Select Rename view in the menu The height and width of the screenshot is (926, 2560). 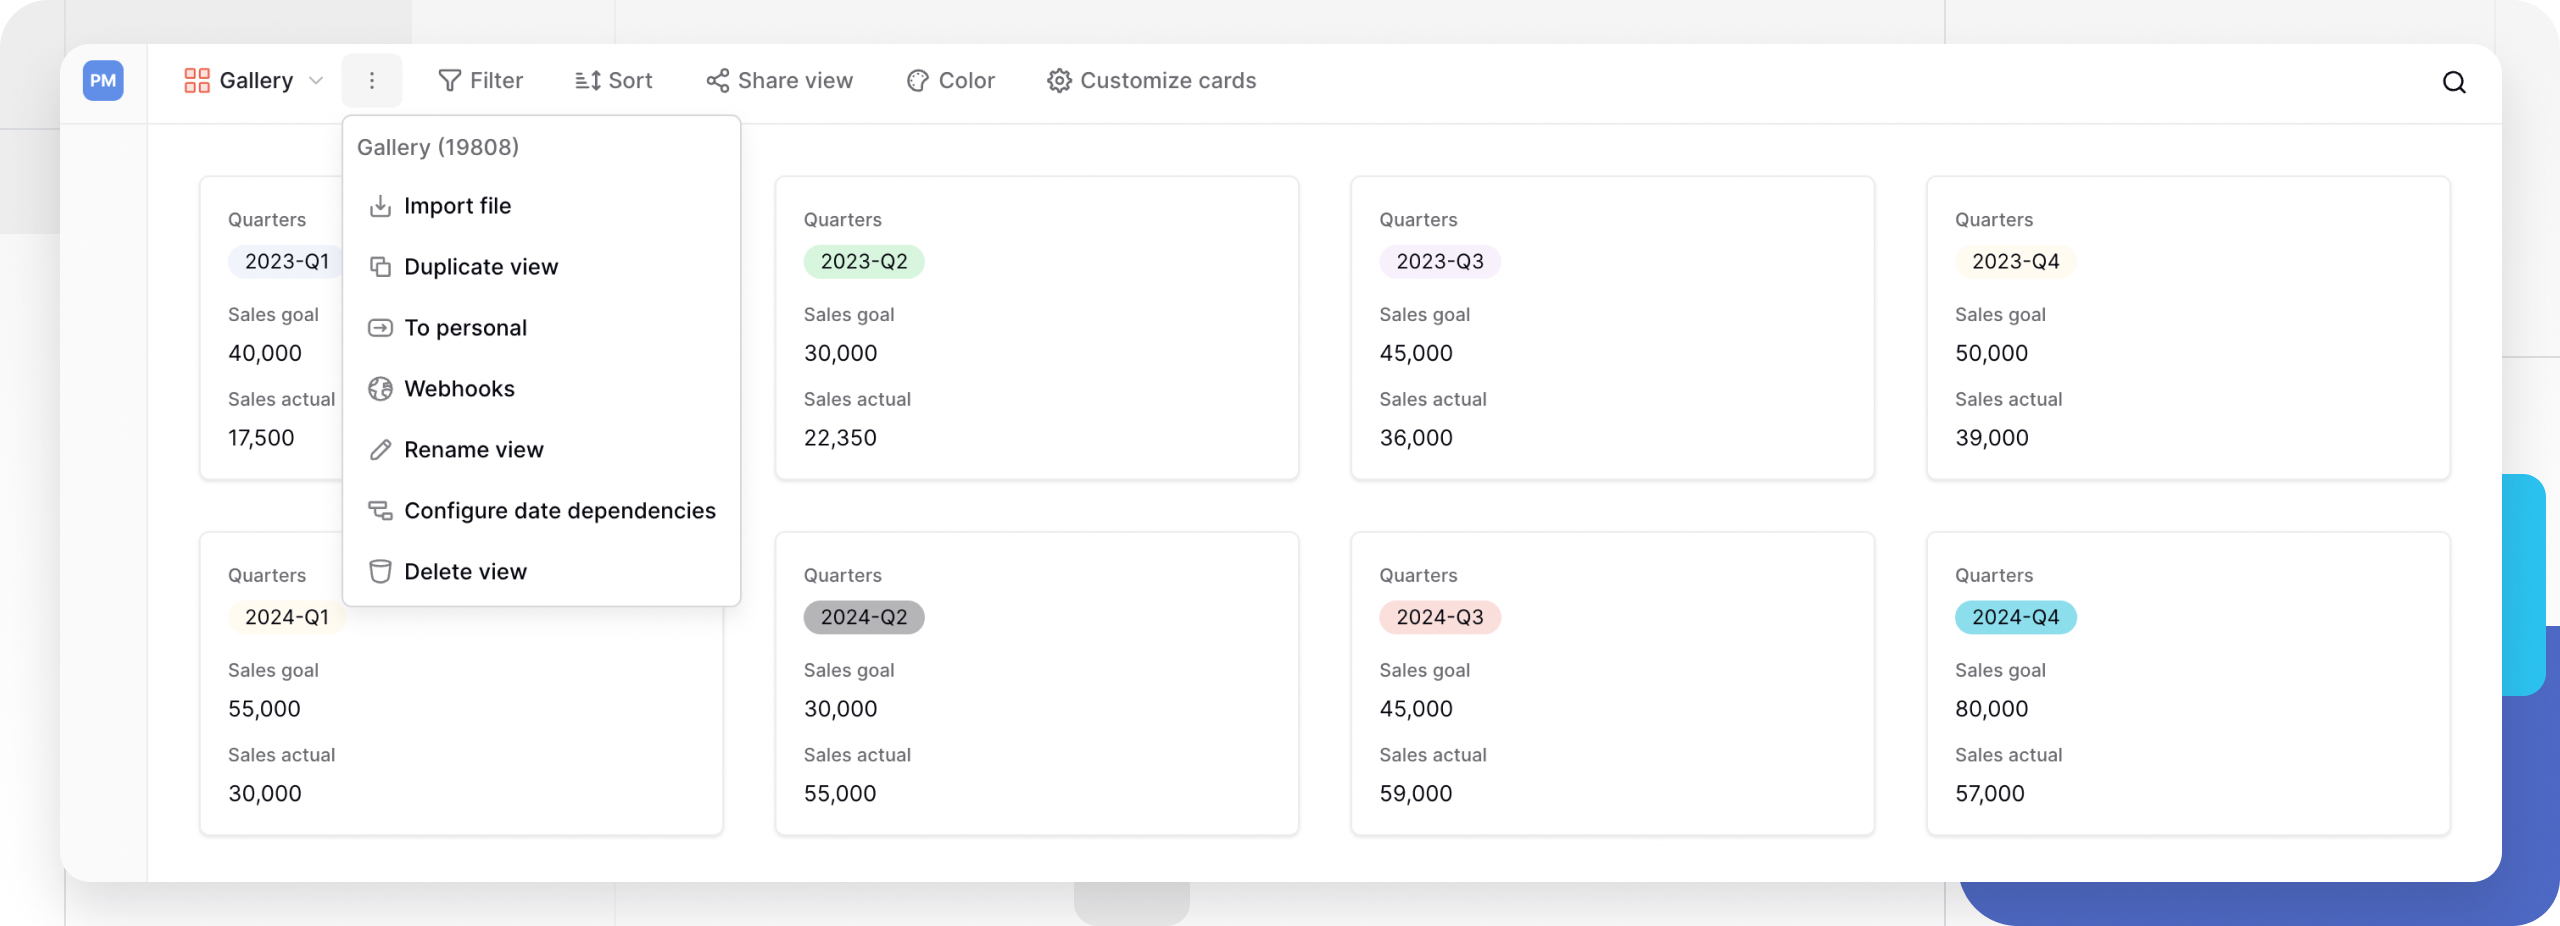tap(473, 449)
